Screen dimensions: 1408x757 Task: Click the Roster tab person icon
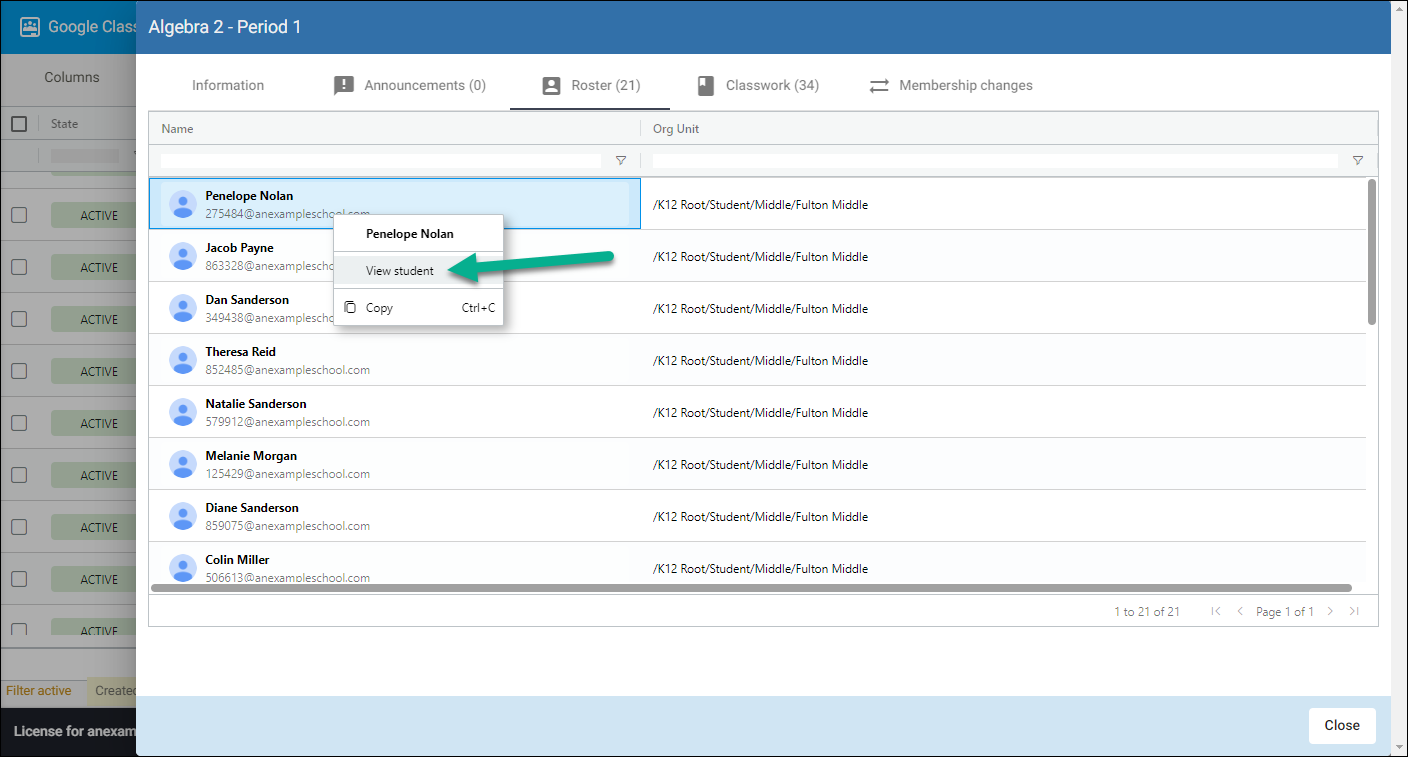pos(551,86)
